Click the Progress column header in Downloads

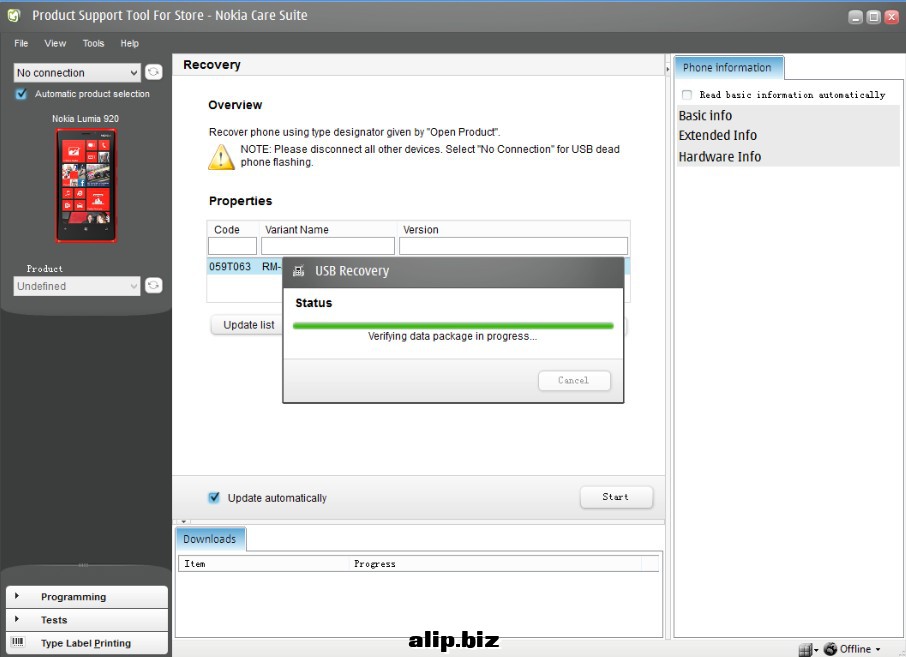497,564
